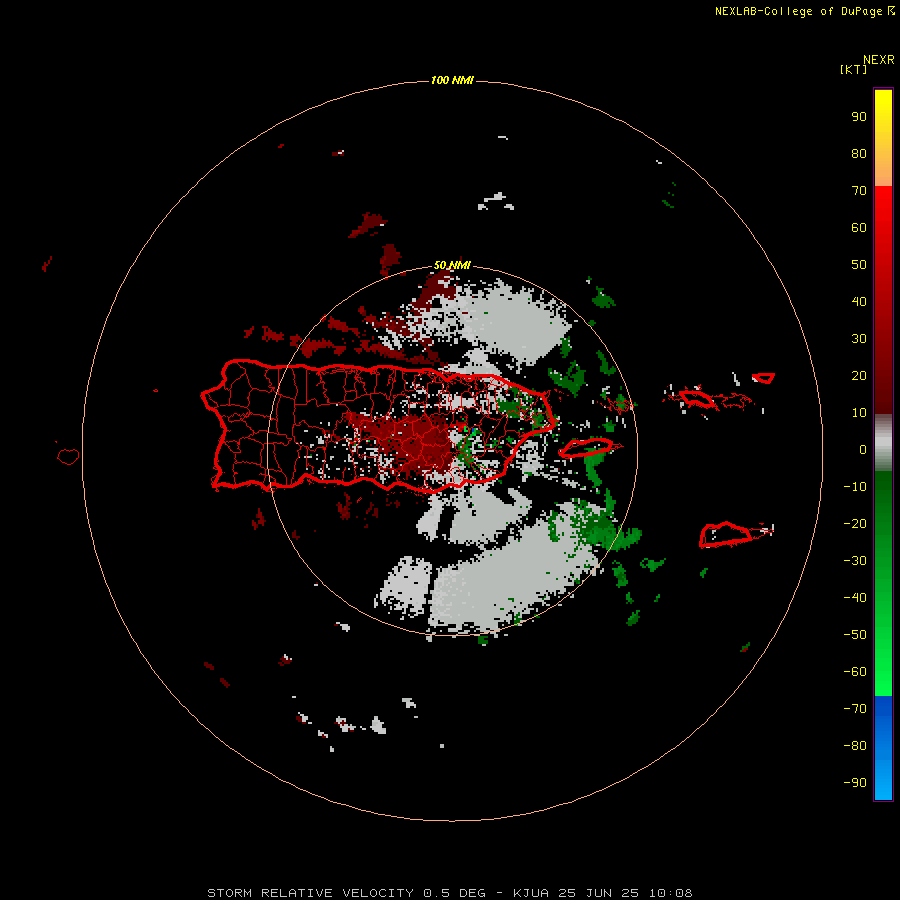Click the Vieques island outline east of Puerto Rico
900x900 pixels.
click(586, 447)
